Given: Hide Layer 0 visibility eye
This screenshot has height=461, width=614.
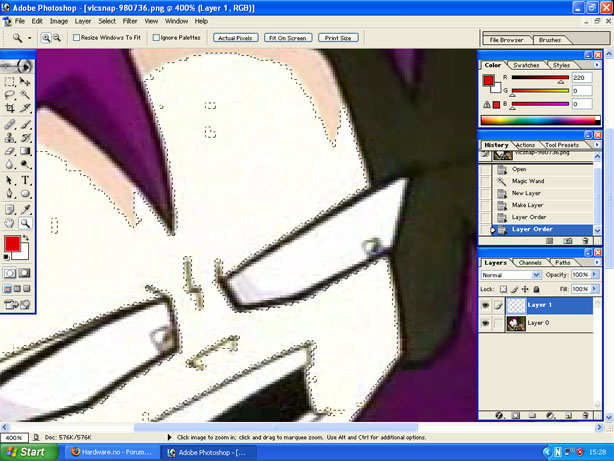Looking at the screenshot, I should (x=486, y=323).
